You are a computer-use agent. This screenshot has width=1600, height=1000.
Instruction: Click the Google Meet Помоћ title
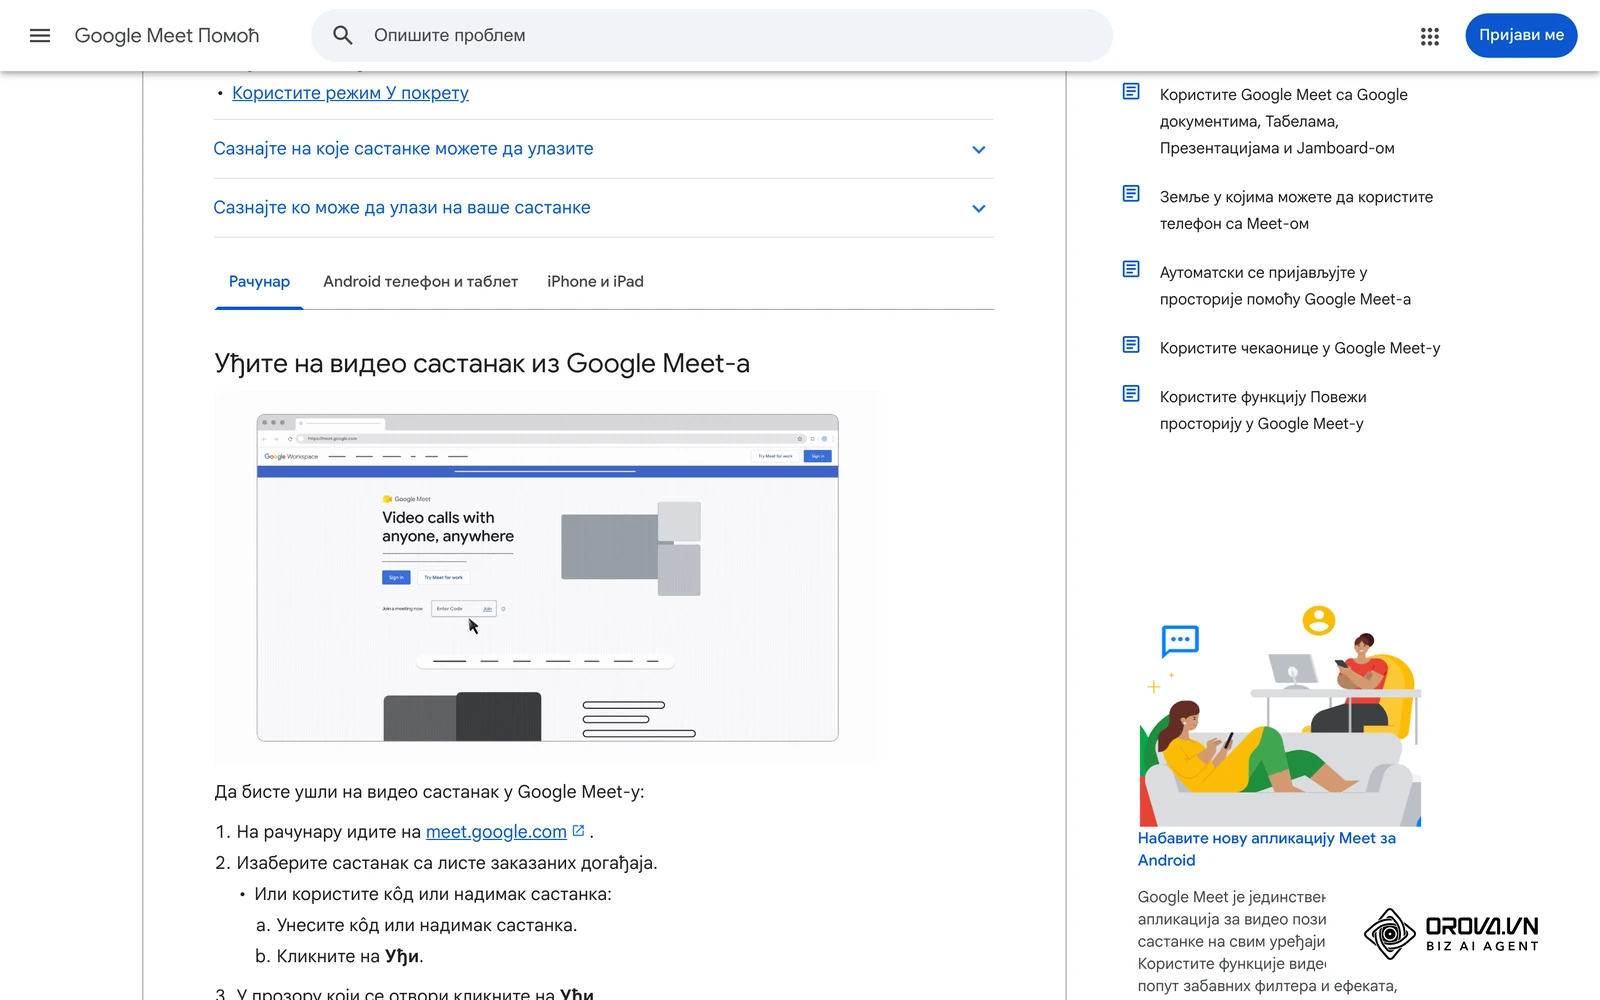[167, 36]
